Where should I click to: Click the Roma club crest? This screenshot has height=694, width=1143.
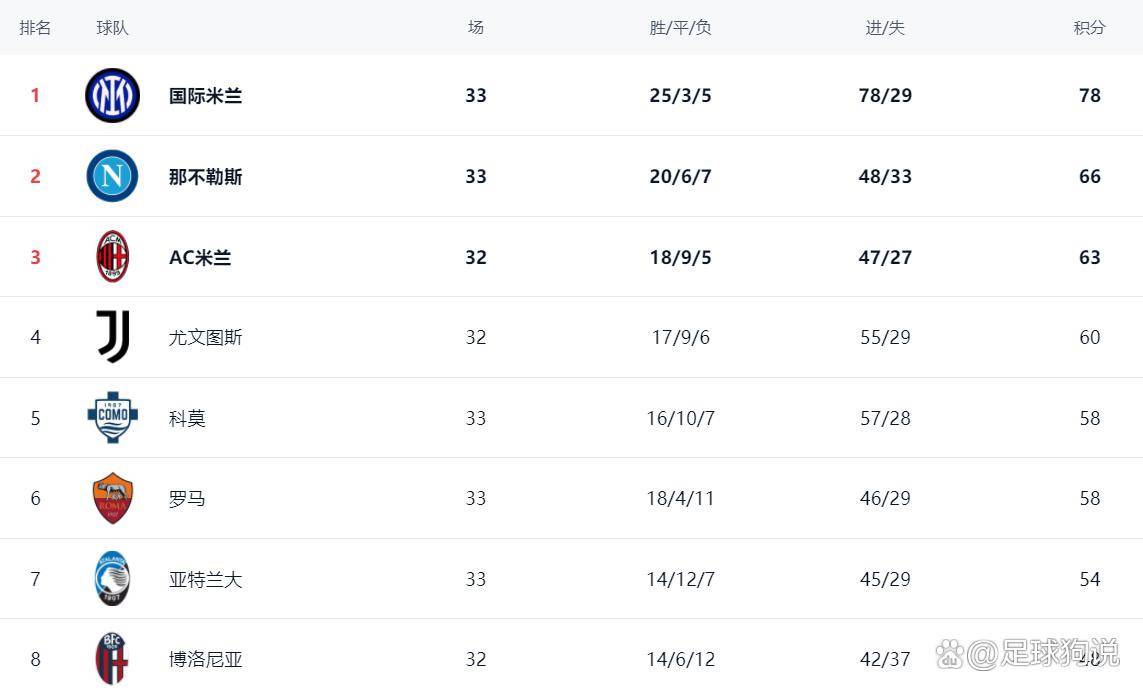point(112,498)
